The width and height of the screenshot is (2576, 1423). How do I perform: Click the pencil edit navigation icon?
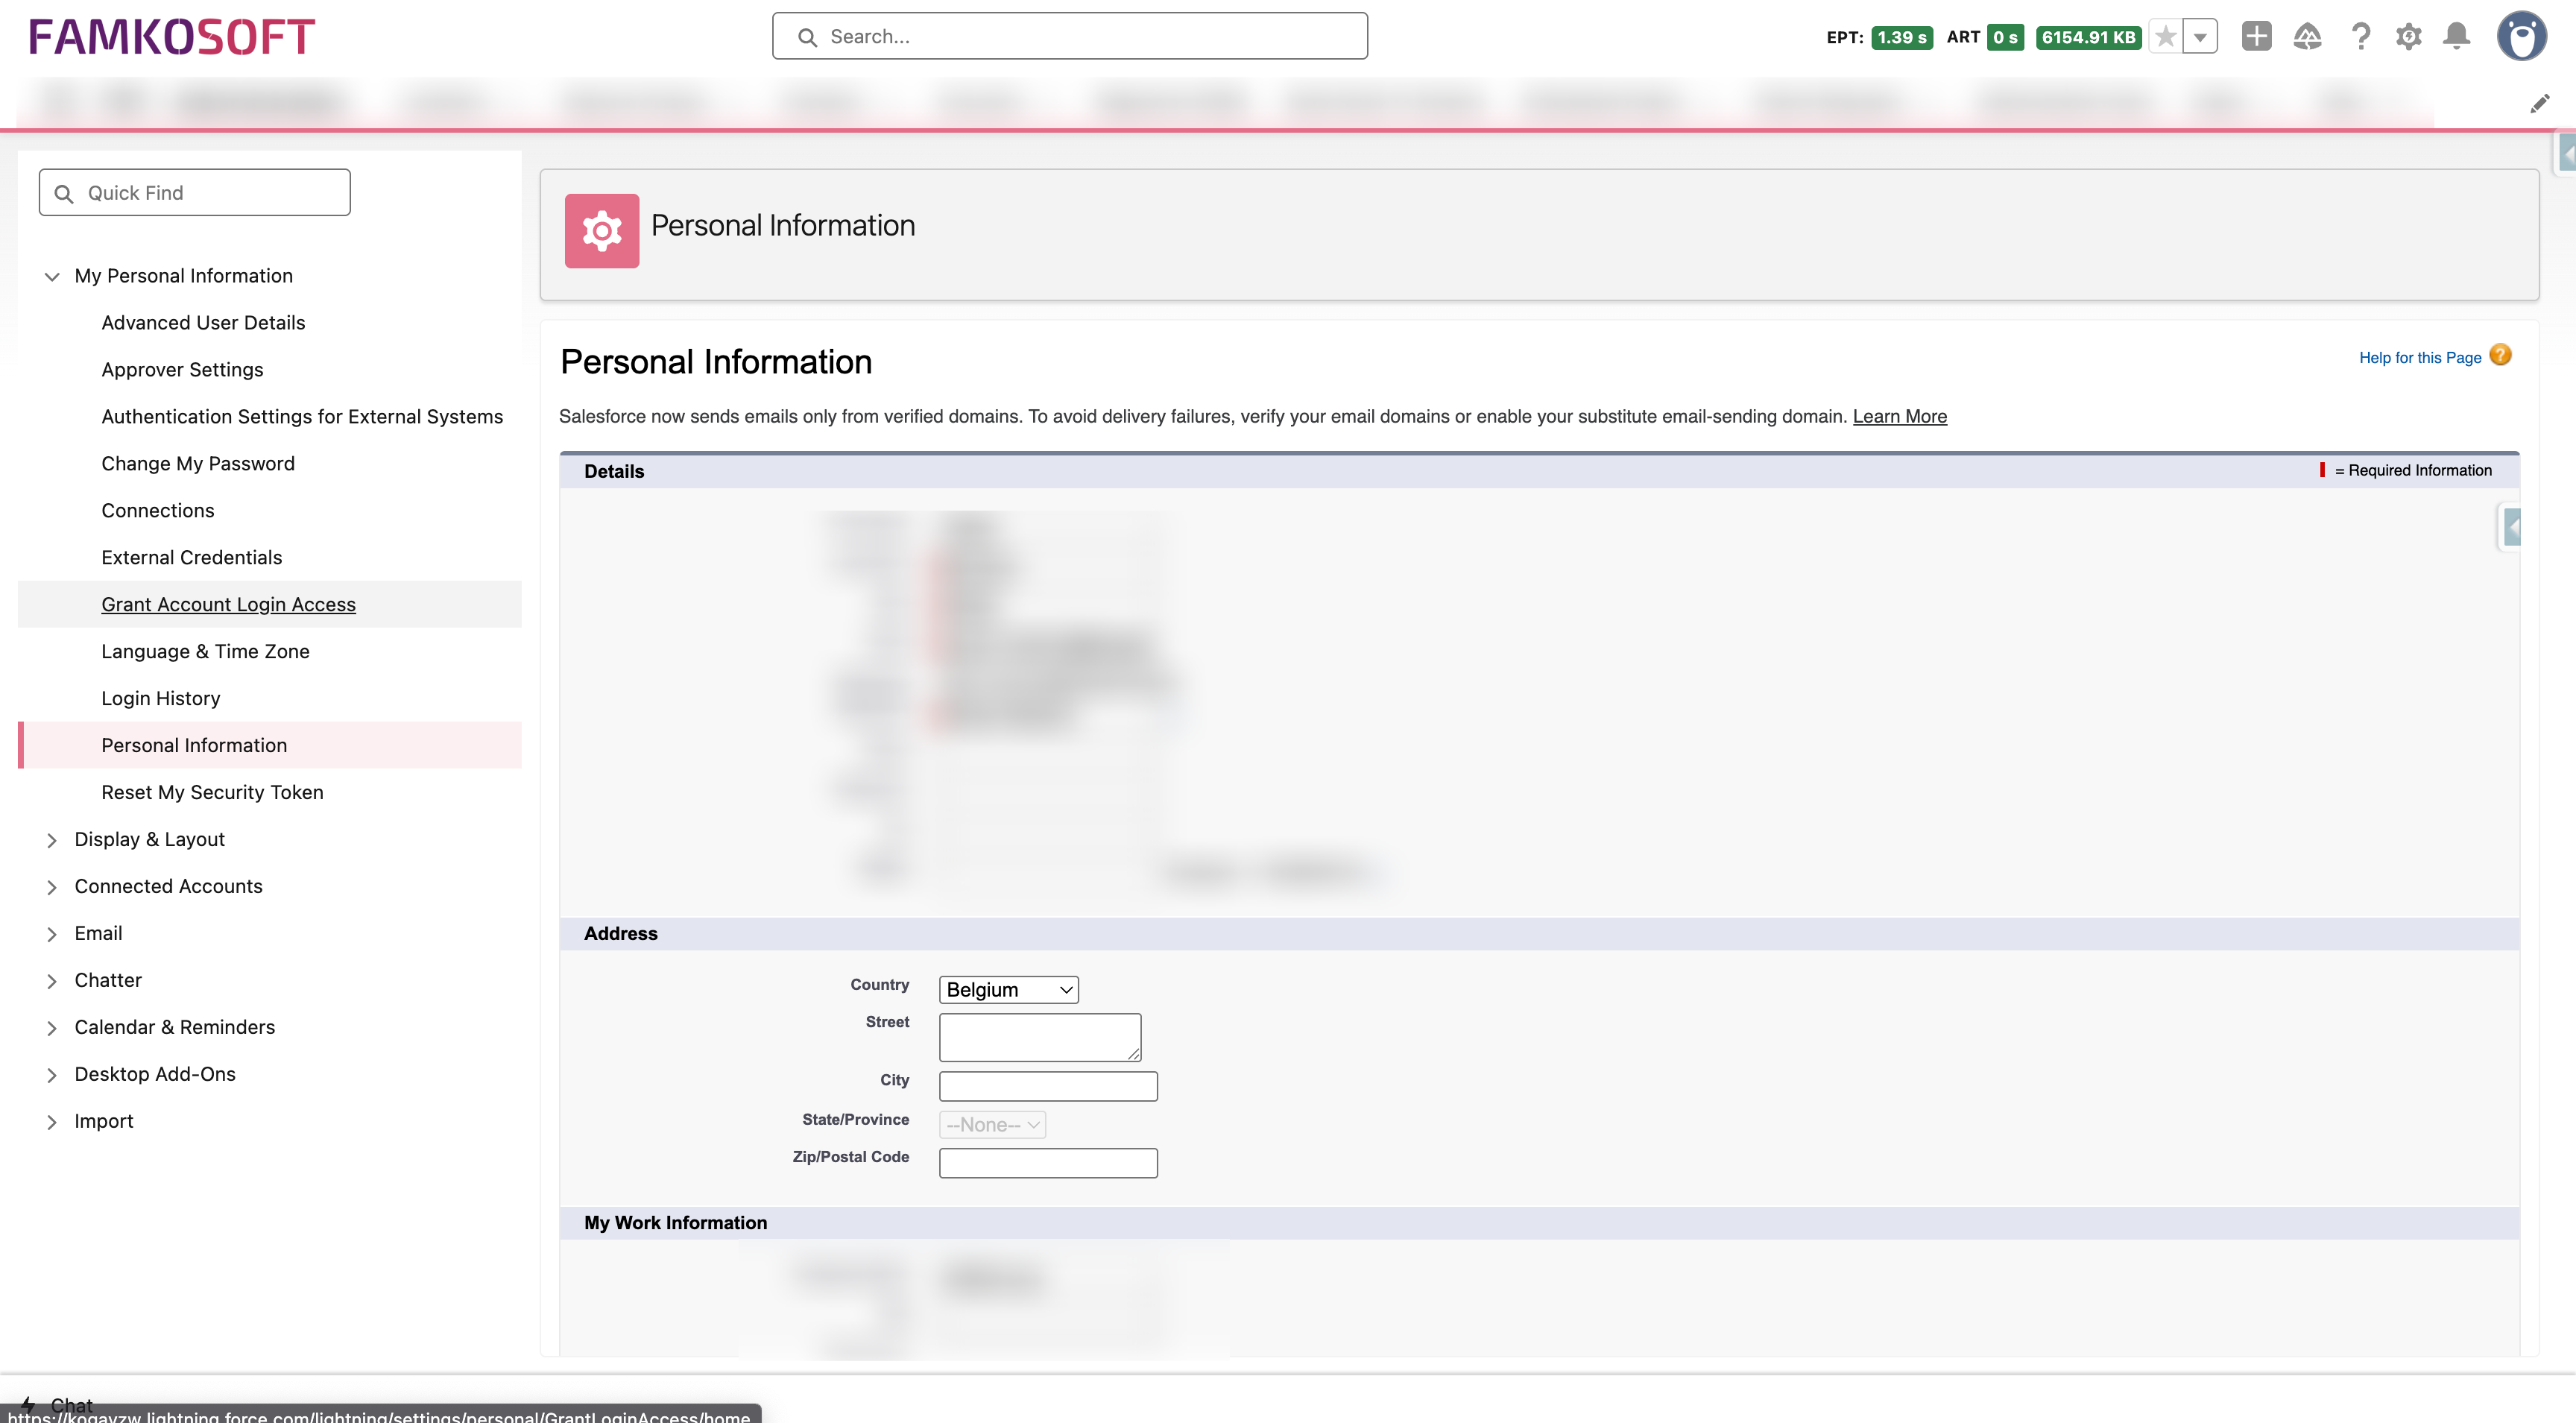[2539, 104]
